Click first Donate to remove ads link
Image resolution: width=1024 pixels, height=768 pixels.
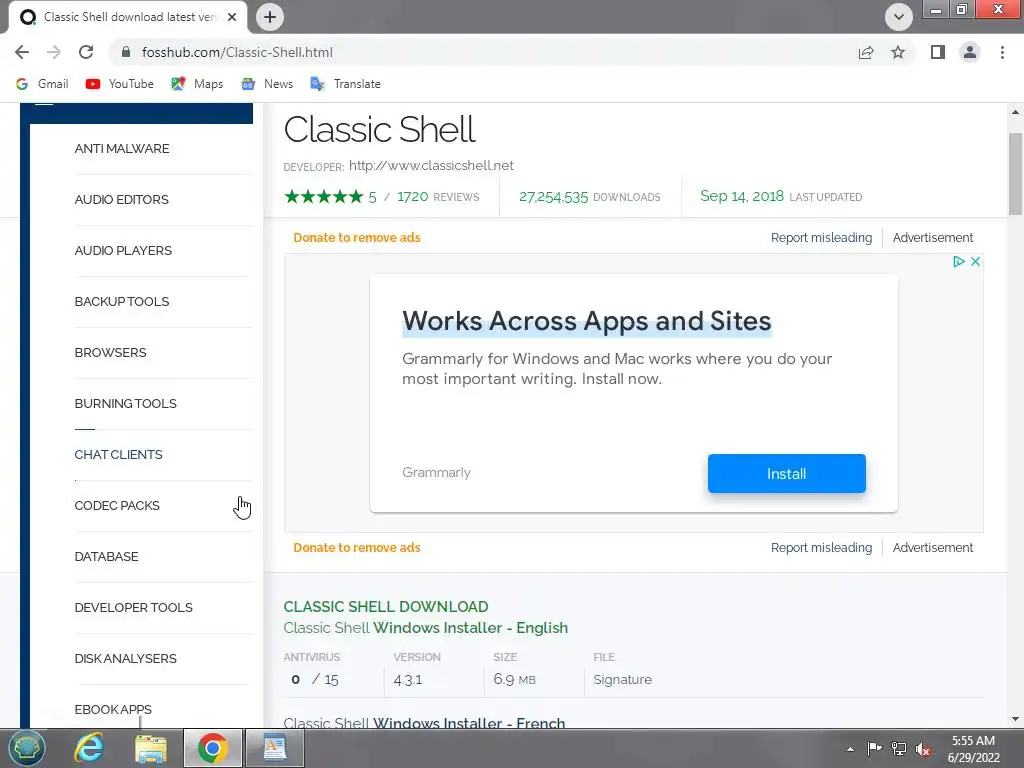357,238
